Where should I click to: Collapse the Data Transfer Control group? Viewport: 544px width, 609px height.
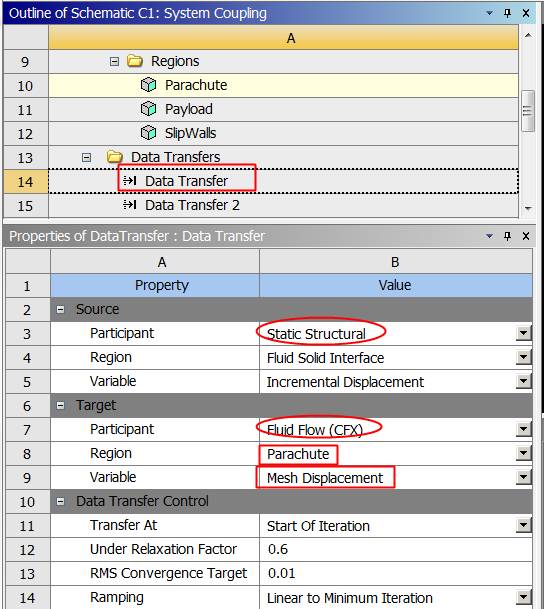(61, 501)
